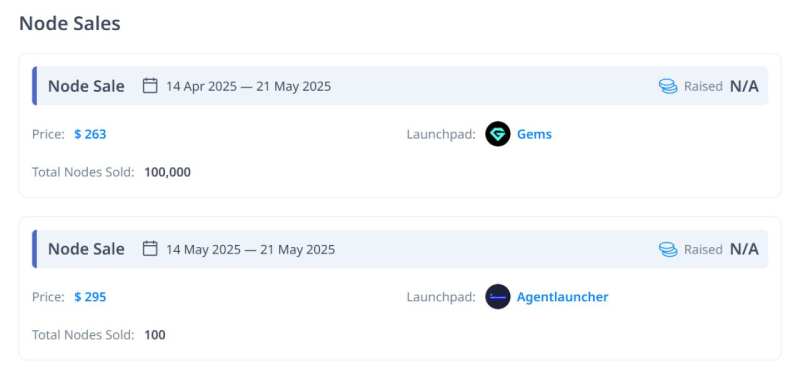The height and width of the screenshot is (372, 800).
Task: Click calendar icon beside 14 May 2025
Action: [x=149, y=249]
